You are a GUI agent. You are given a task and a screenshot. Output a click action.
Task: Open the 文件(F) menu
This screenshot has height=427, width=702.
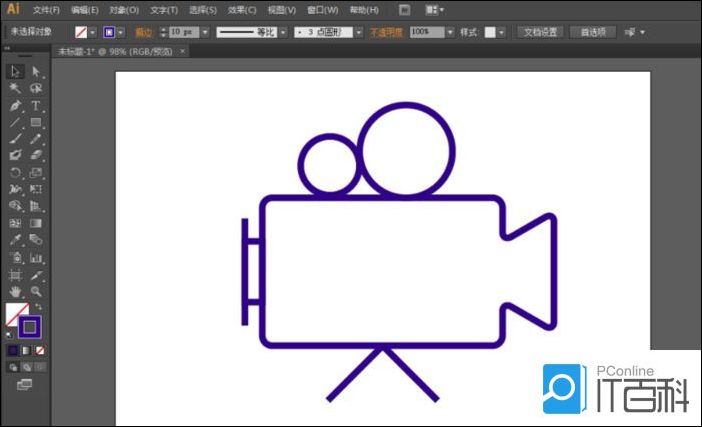46,9
